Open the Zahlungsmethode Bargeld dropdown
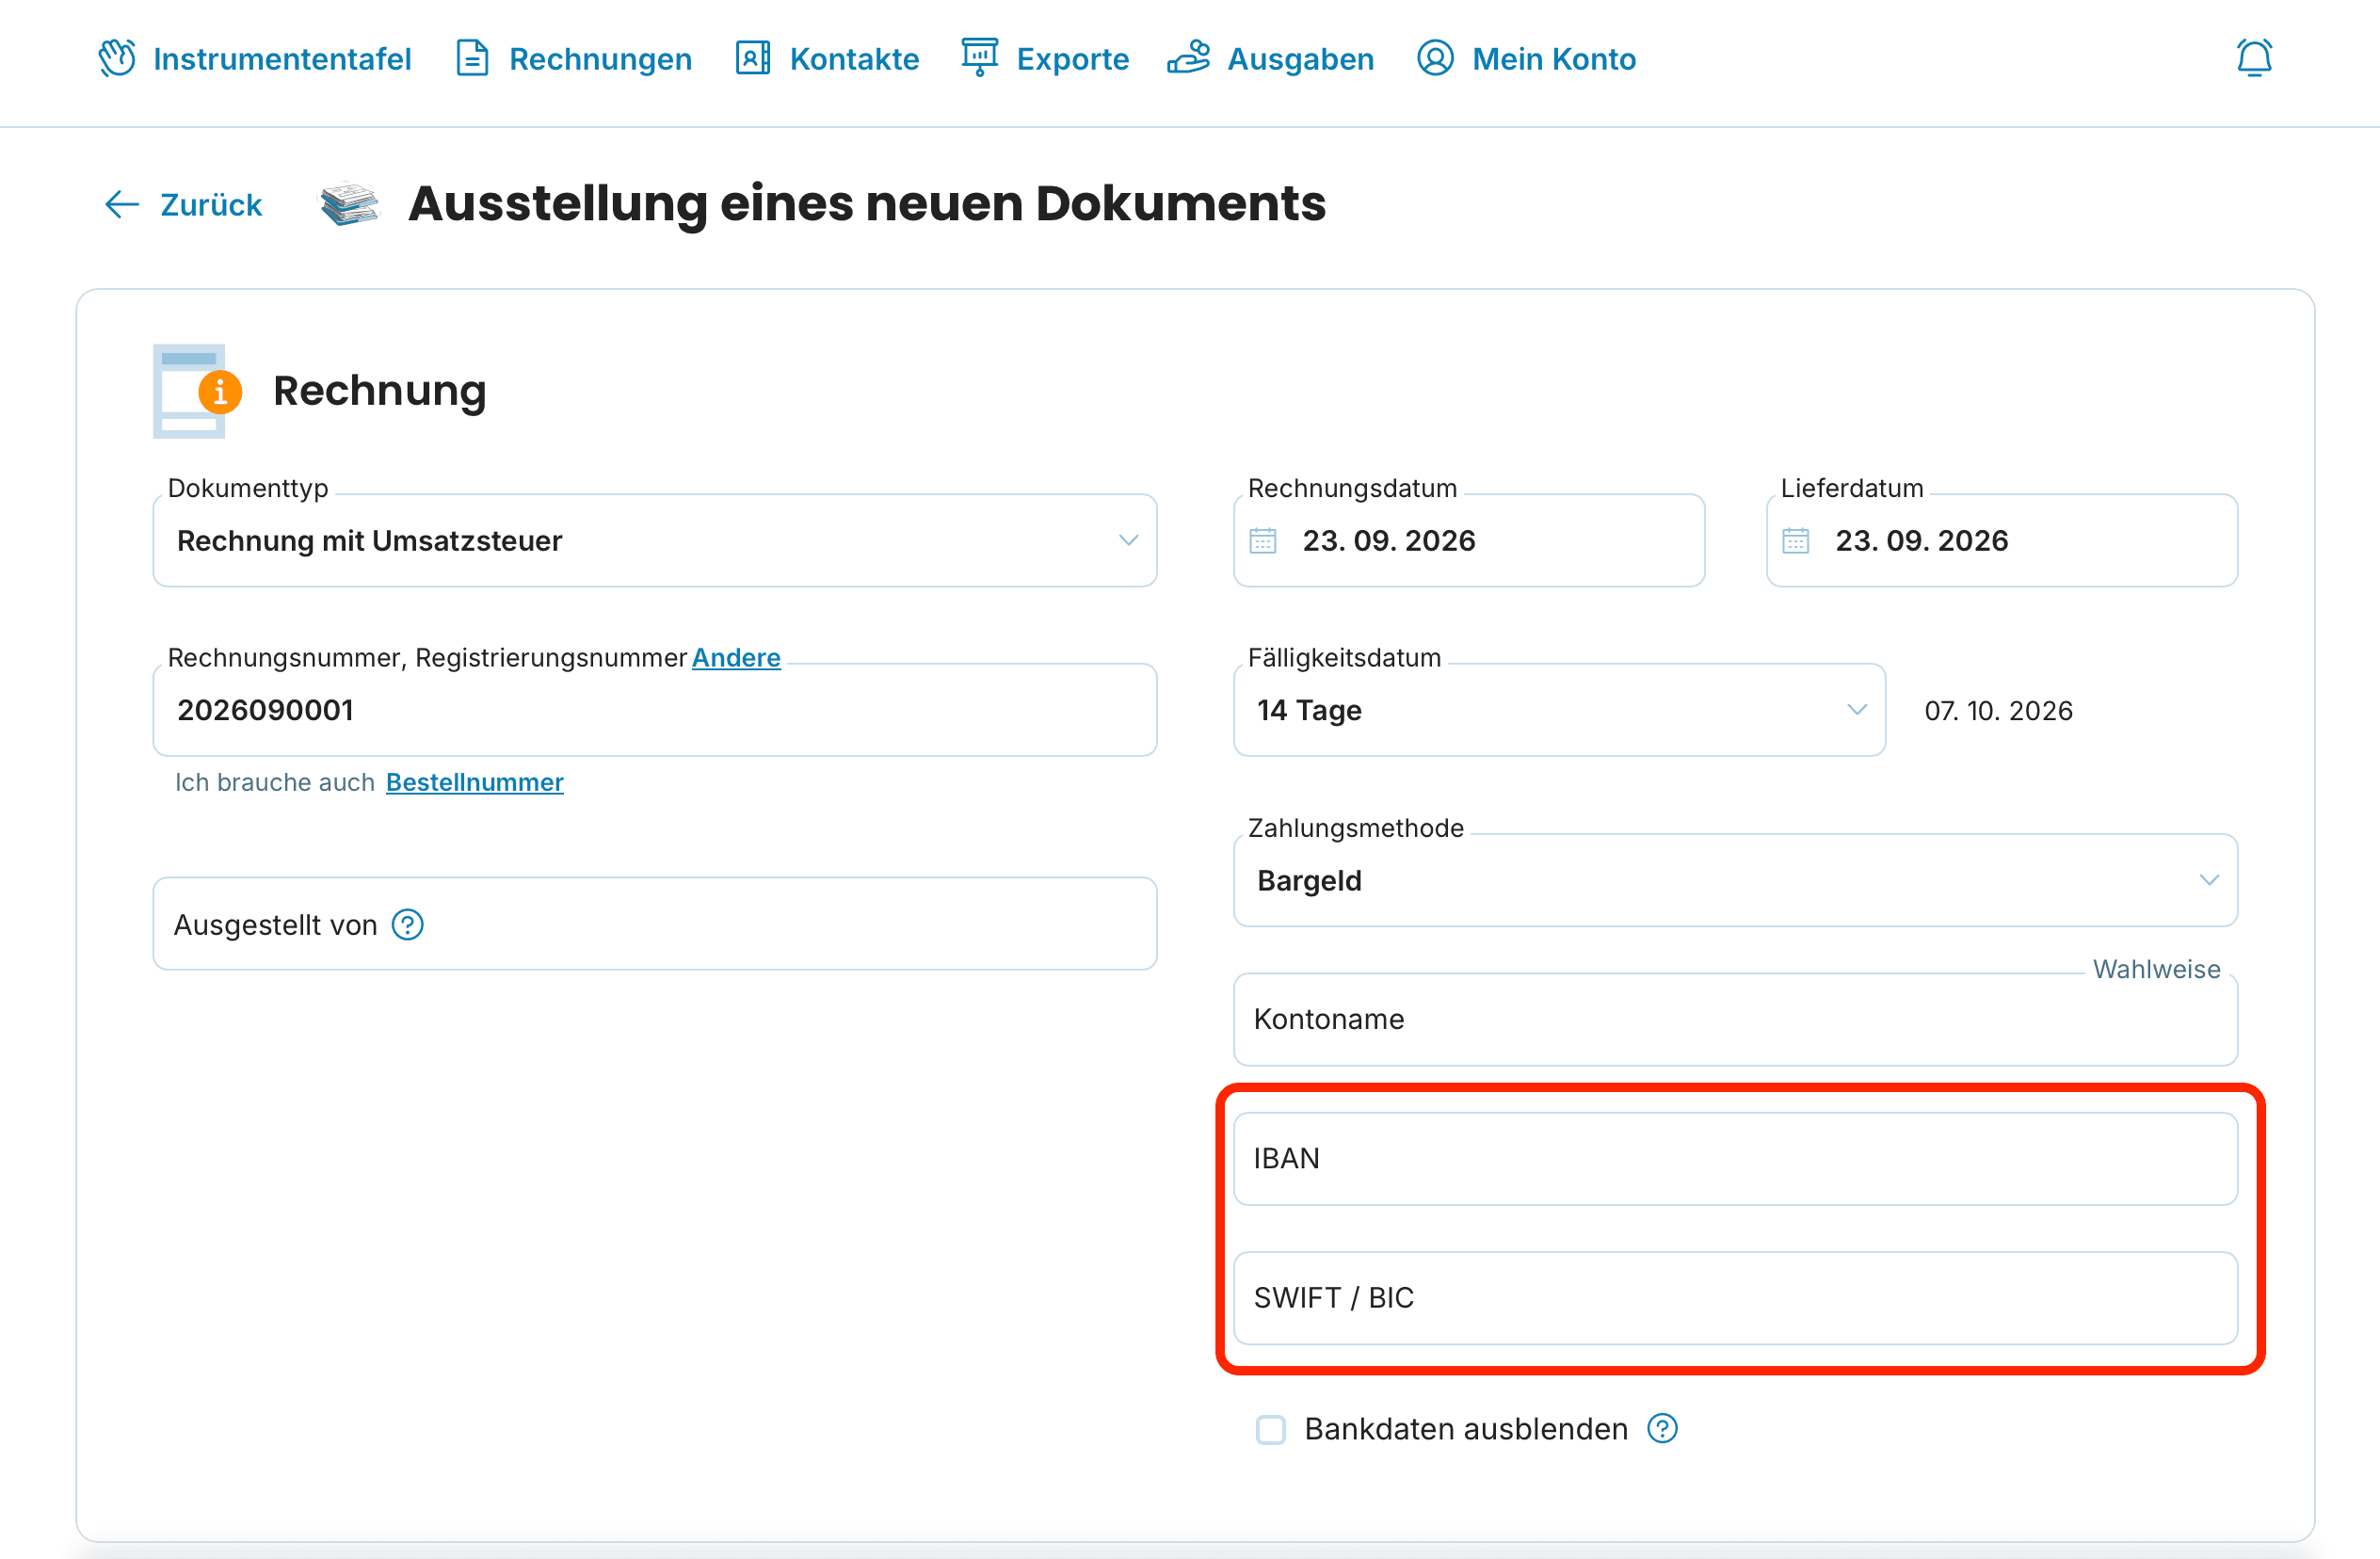 click(x=1736, y=881)
